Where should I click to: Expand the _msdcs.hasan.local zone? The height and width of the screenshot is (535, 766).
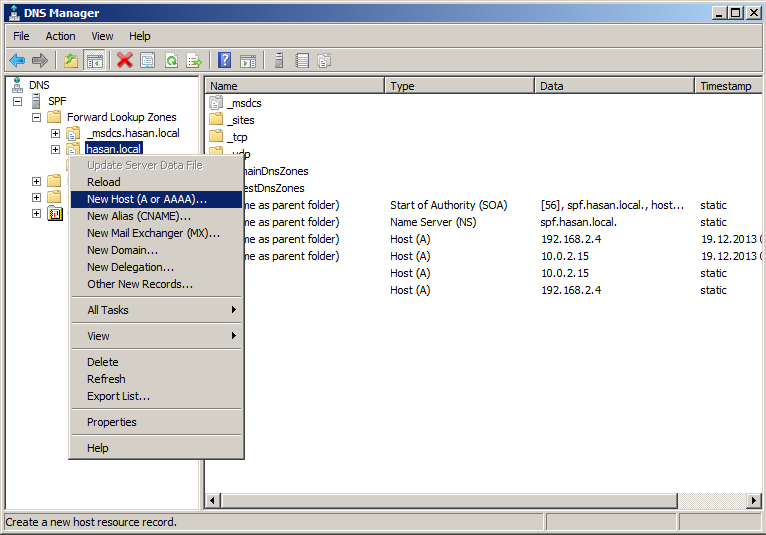pos(55,133)
